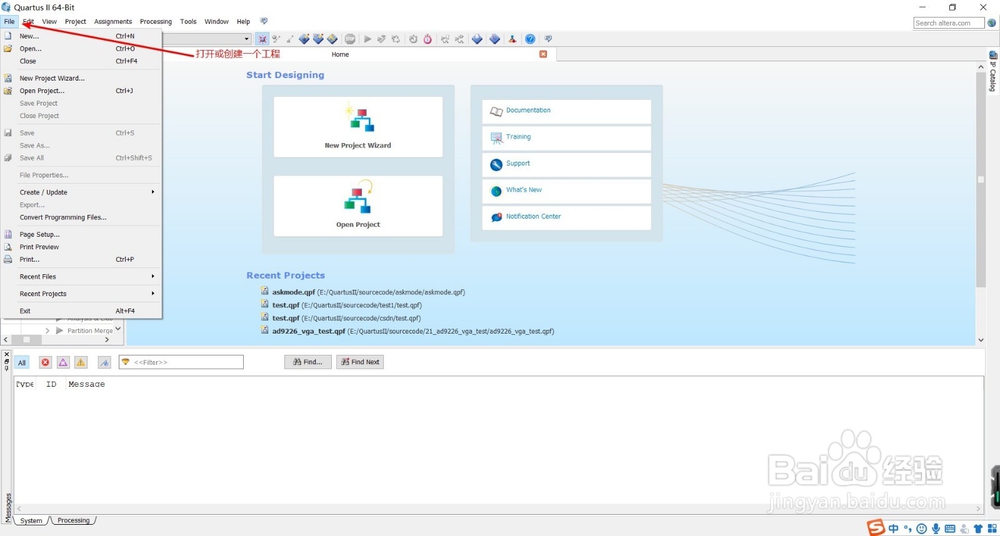Viewport: 1000px width, 536px height.
Task: Expand the Partition Merge tree node
Action: pyautogui.click(x=47, y=331)
